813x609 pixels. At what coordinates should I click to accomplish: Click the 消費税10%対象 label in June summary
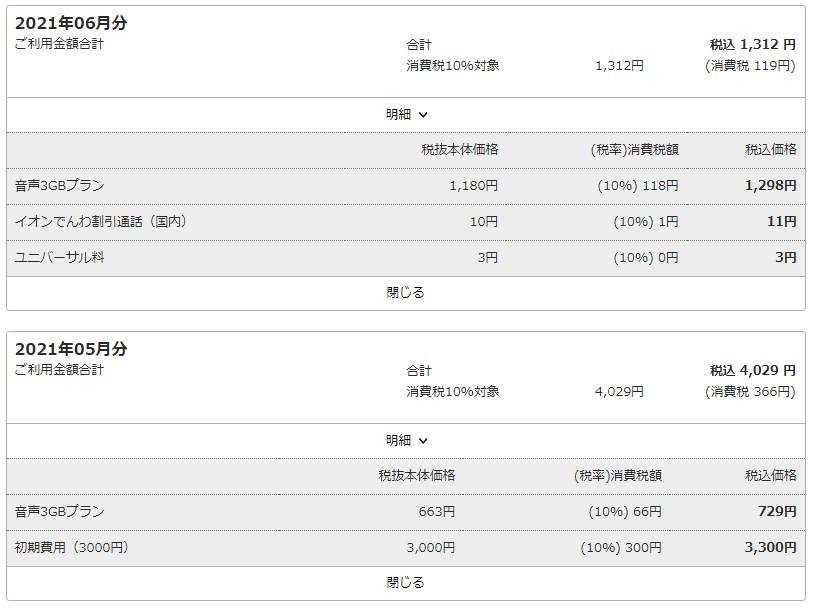453,66
